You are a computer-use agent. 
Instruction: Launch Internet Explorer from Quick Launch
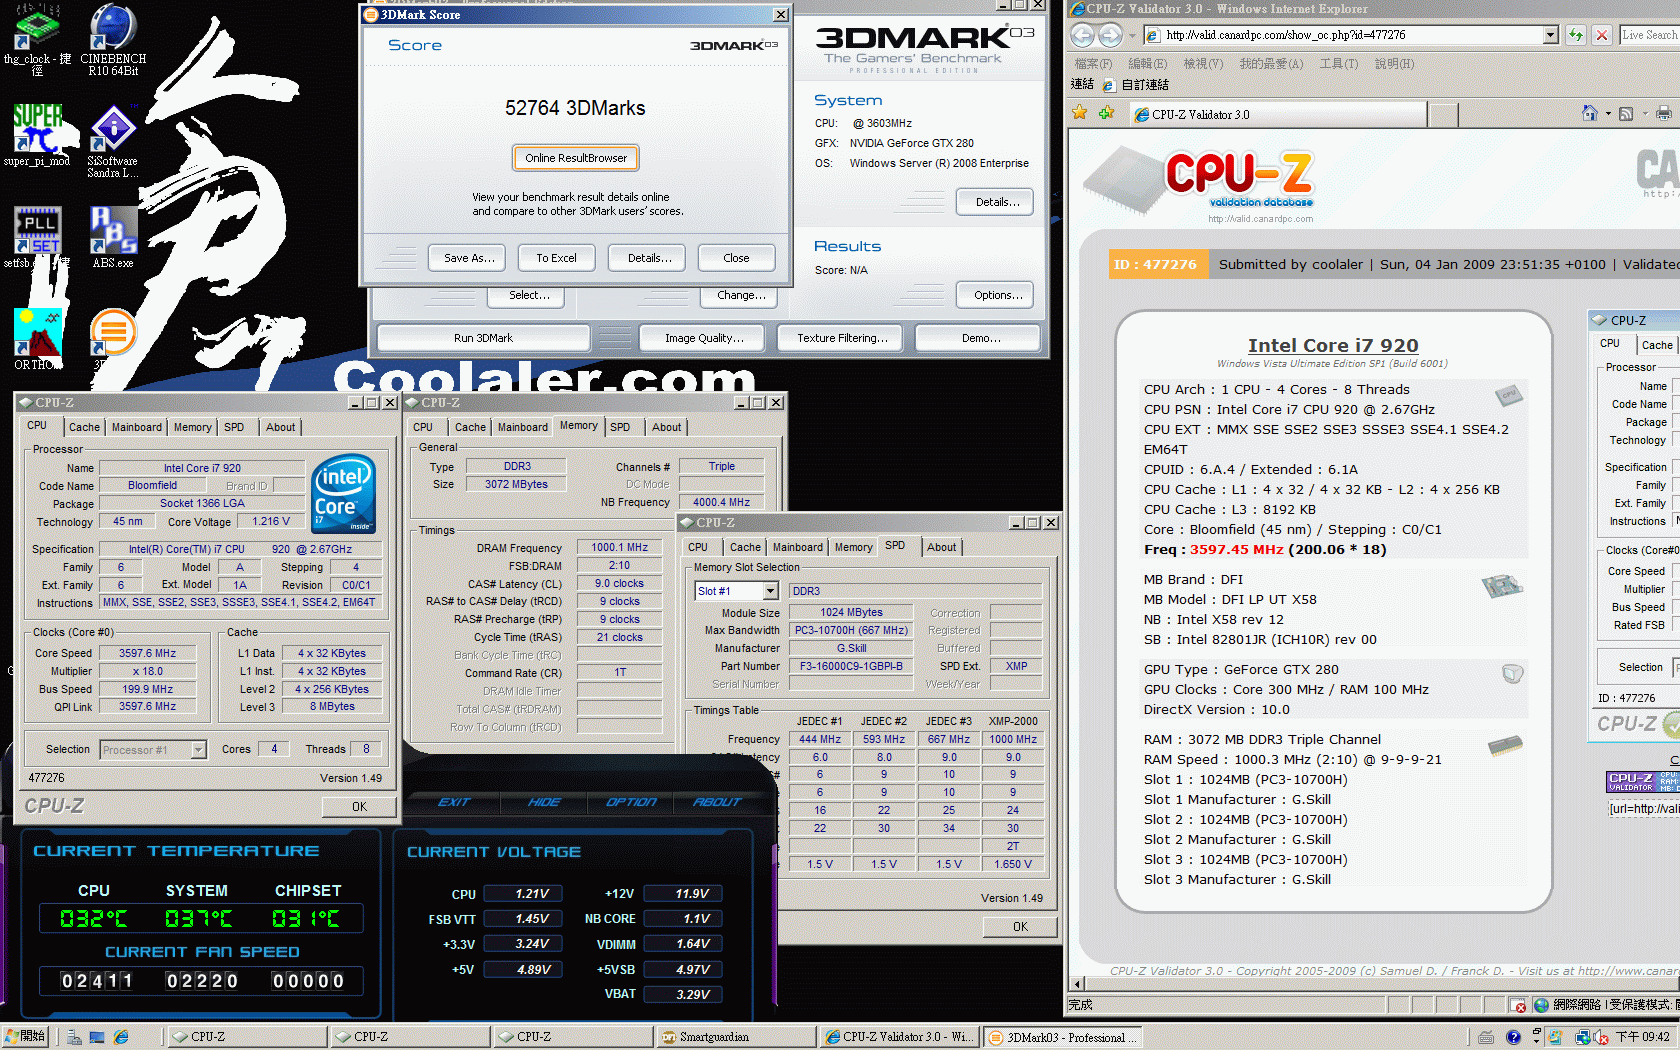121,1037
